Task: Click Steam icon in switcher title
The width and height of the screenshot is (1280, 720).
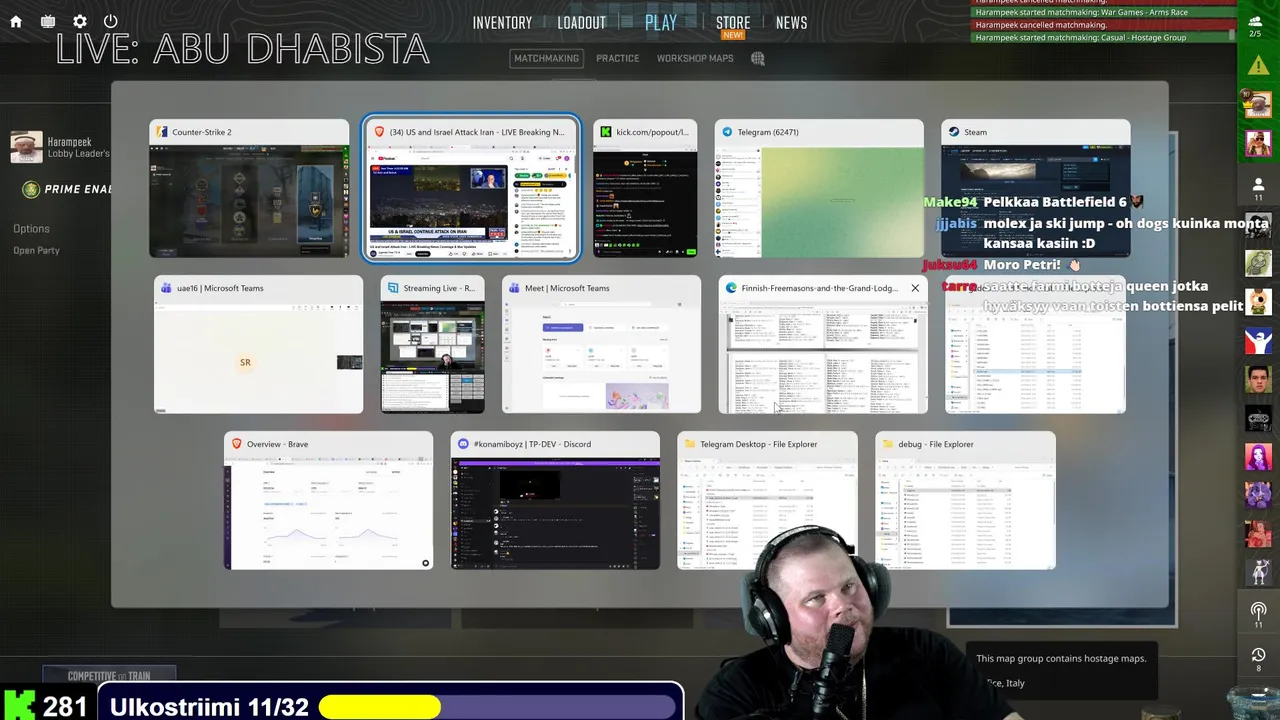Action: (x=953, y=132)
